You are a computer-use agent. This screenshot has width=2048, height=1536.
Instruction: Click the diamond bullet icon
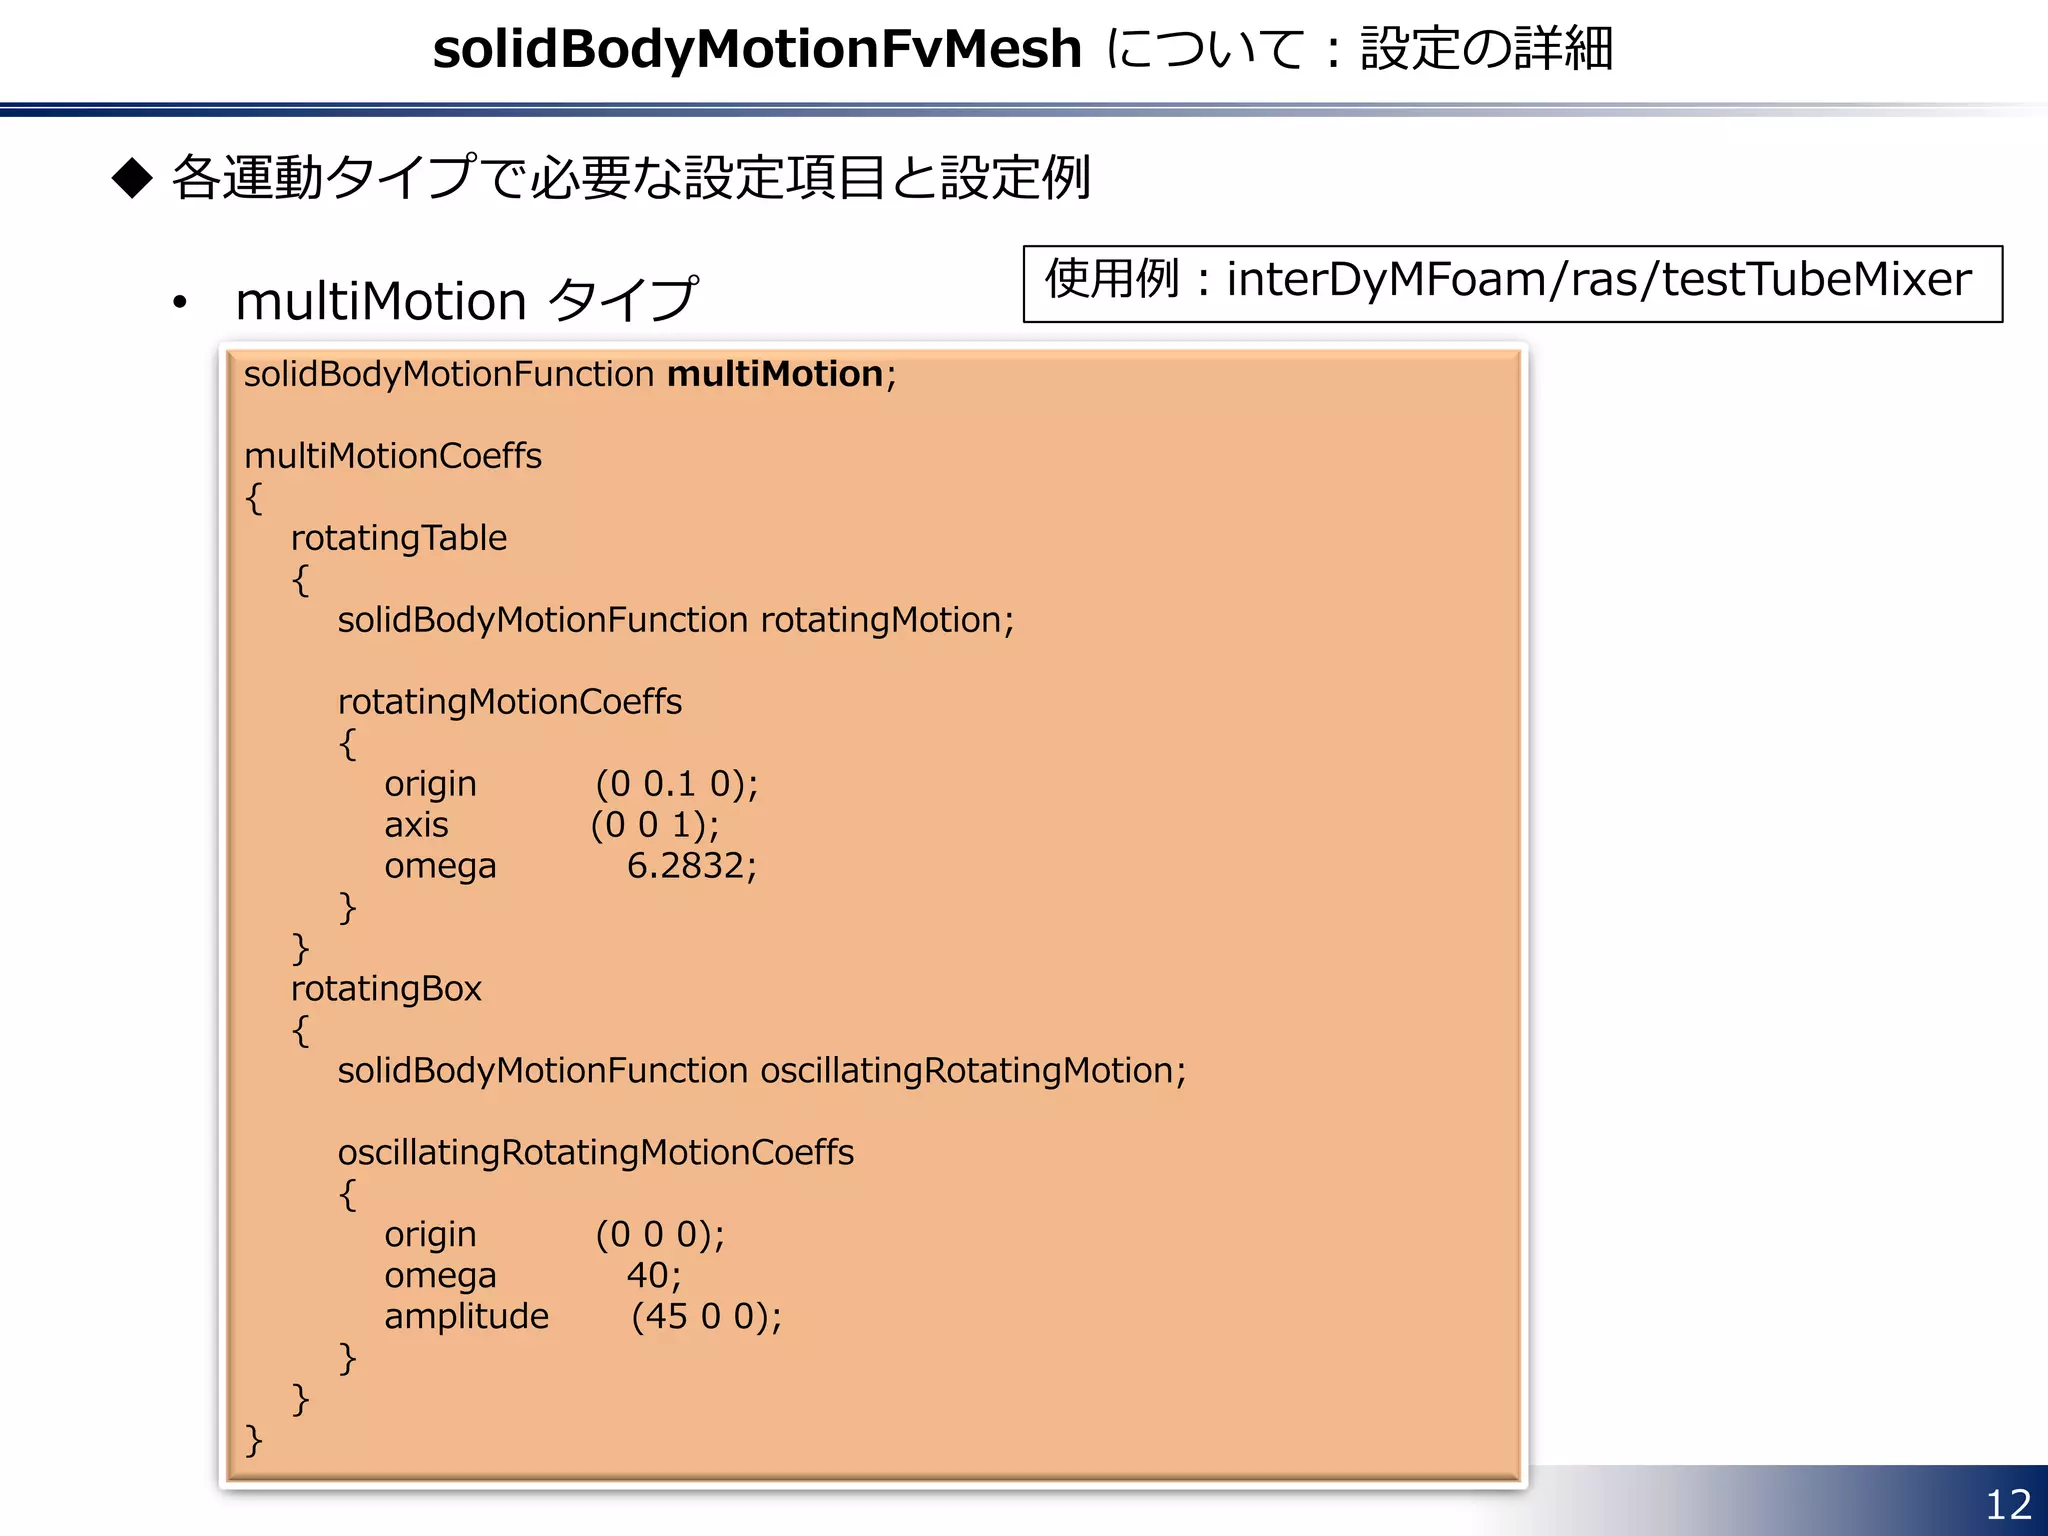pos(132,178)
